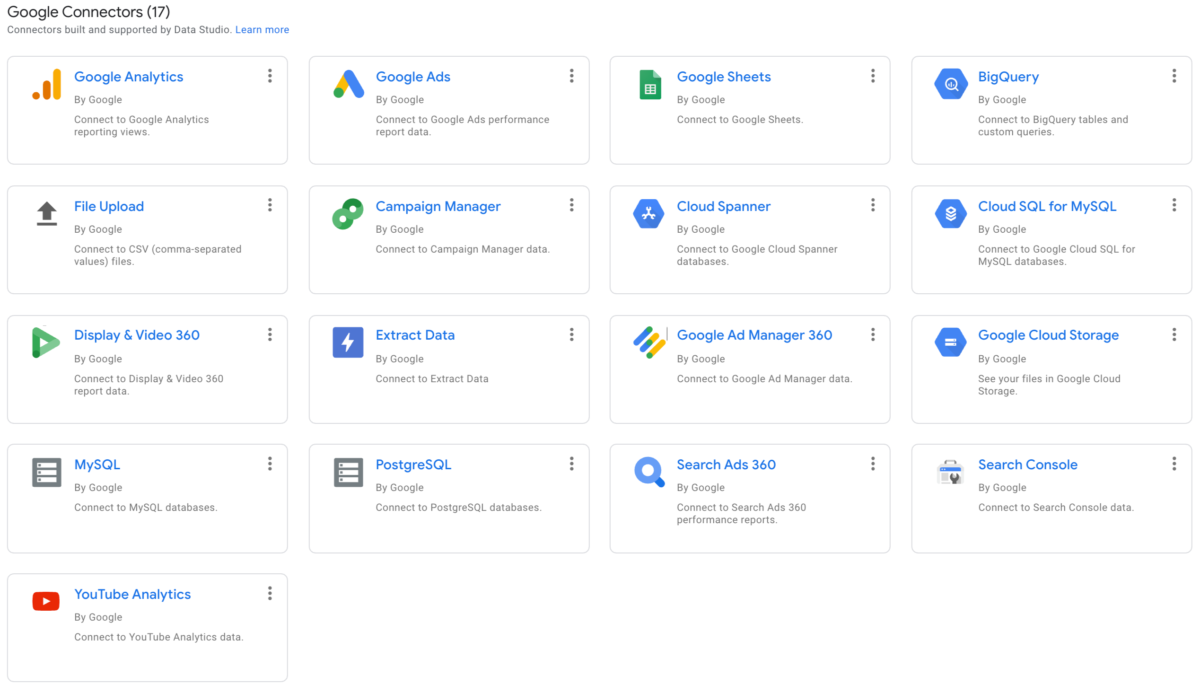
Task: Open the Search Ads 360 card menu
Action: coord(872,463)
